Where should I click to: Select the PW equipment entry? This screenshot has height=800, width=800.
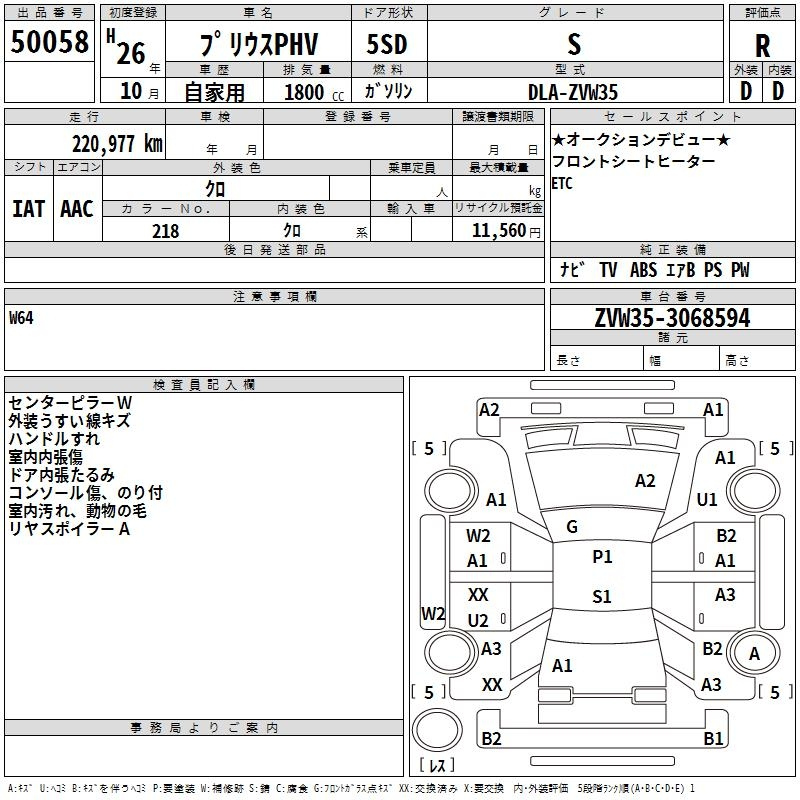tap(740, 270)
